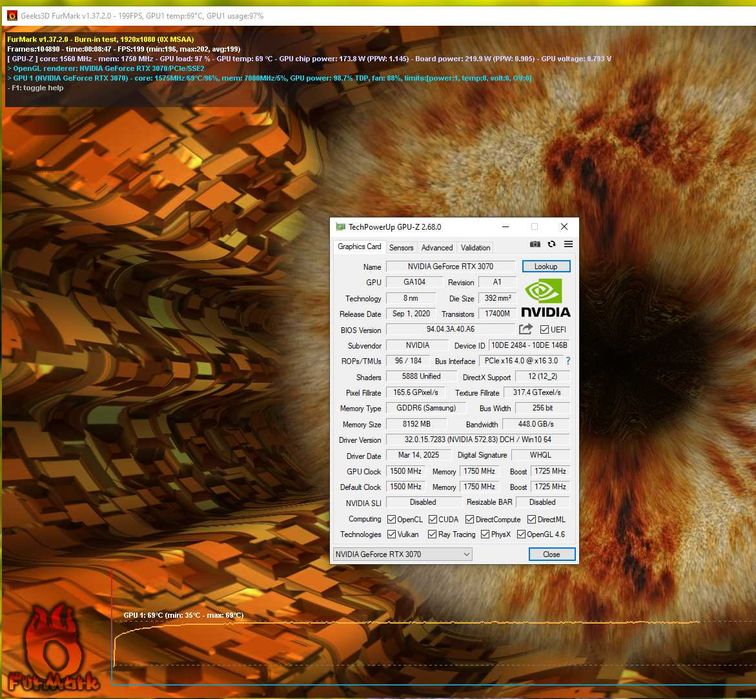Viewport: 756px width, 699px height.
Task: Open the NVIDIA GeForce RTX 3070 GPU dropdown
Action: [x=403, y=554]
